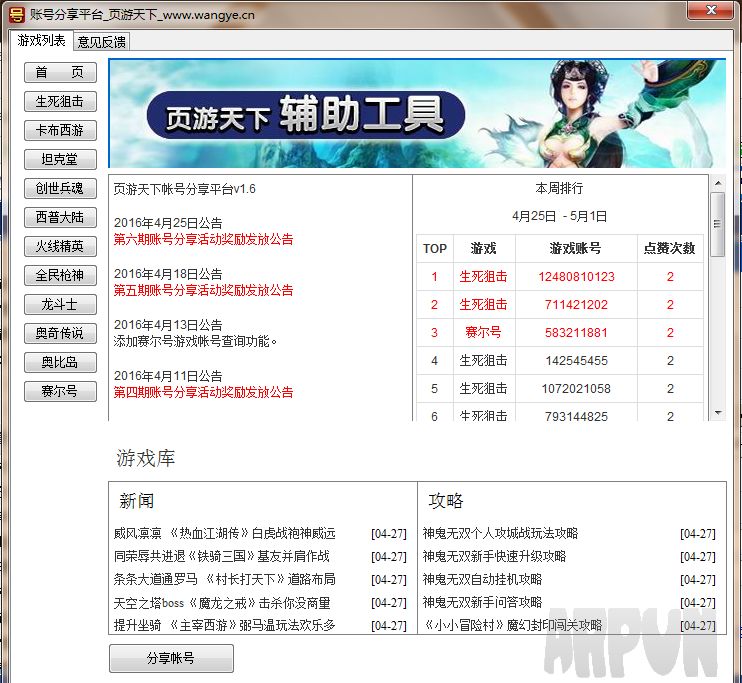Click 赛尔号 game name in rank 3 row
The height and width of the screenshot is (683, 742).
483,333
